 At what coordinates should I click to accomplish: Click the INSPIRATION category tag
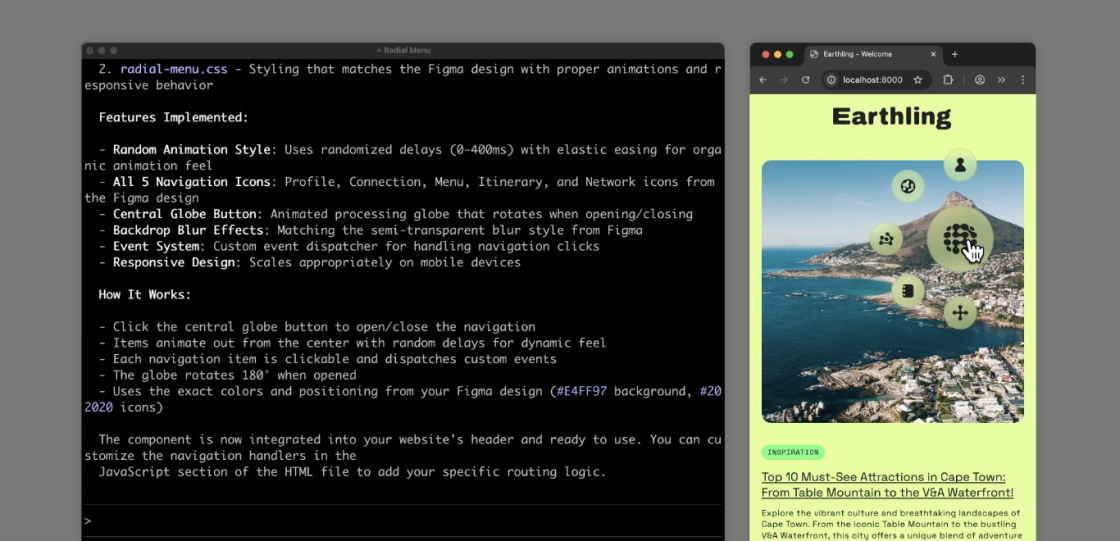(x=792, y=452)
